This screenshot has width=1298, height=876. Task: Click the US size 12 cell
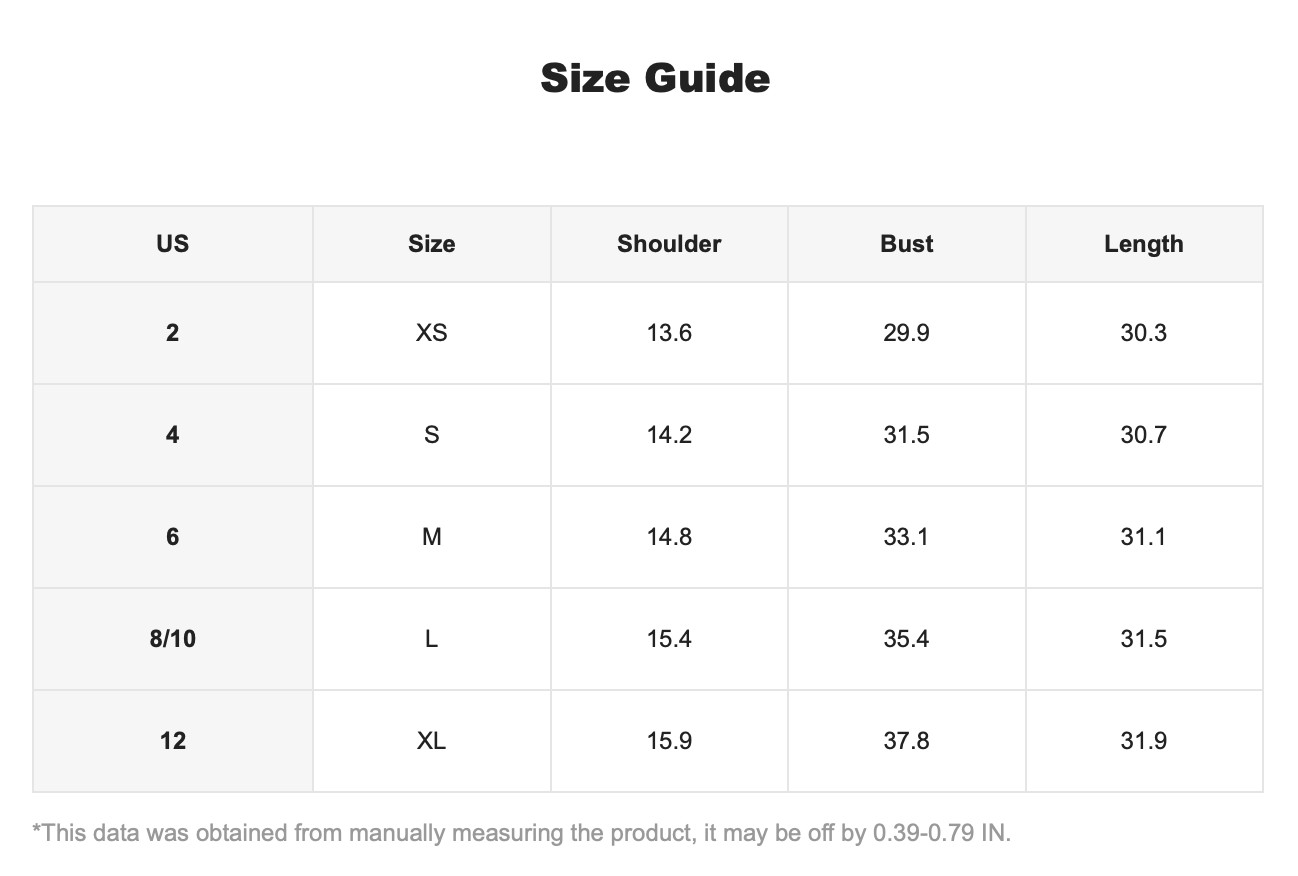point(173,741)
